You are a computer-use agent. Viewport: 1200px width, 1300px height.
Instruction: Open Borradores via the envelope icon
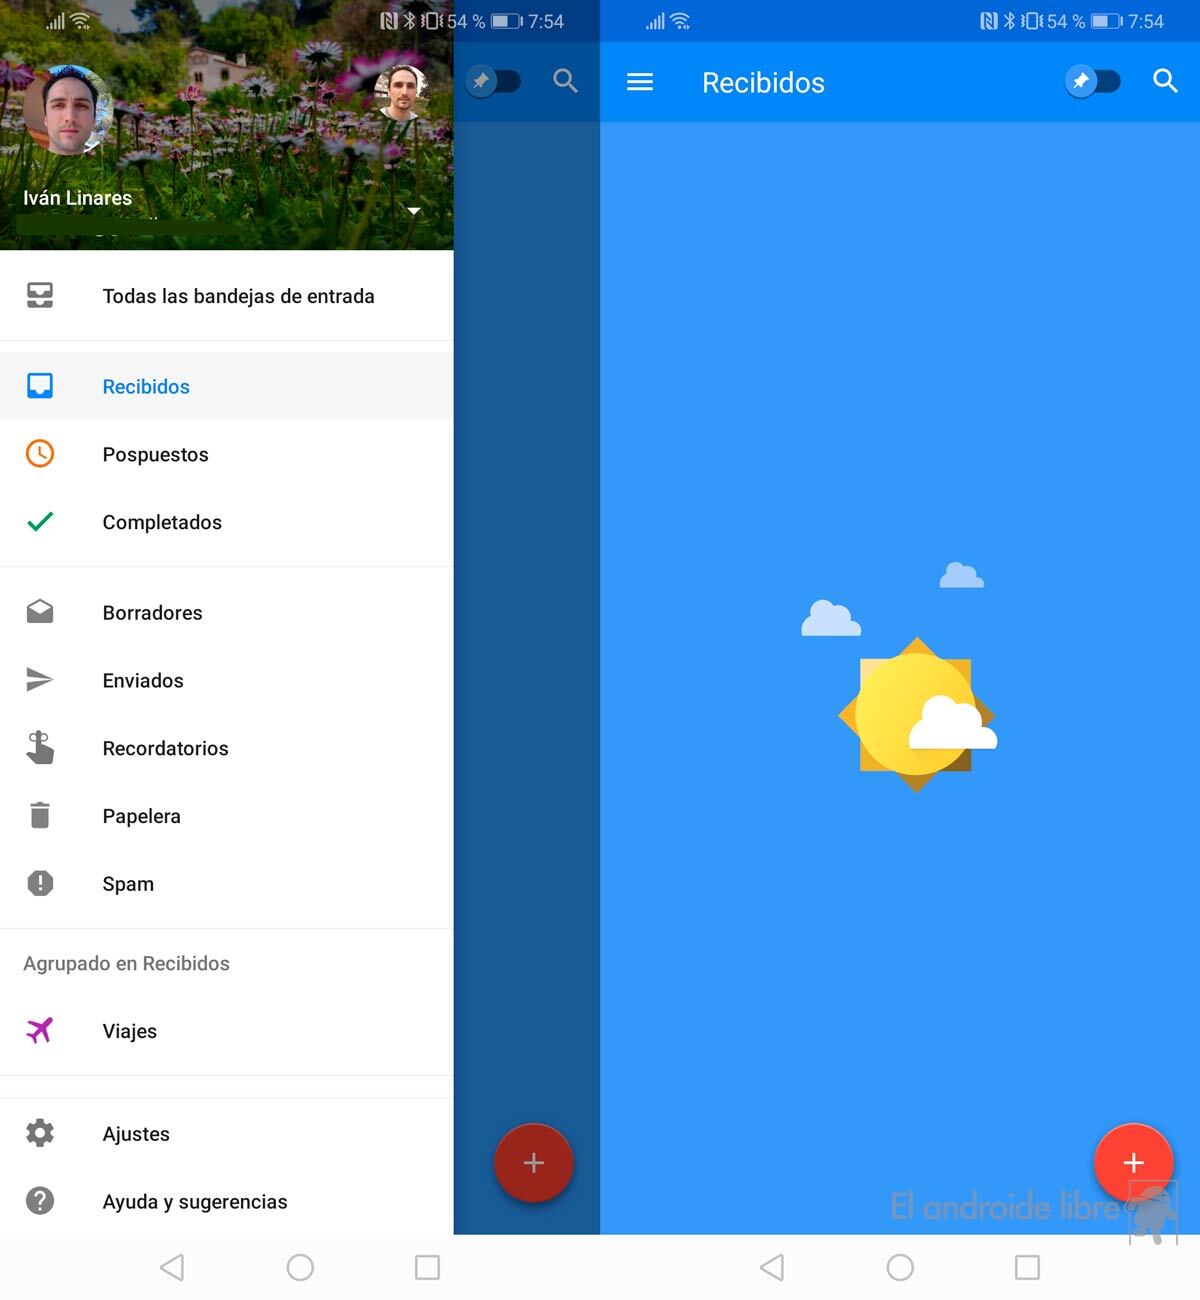(40, 612)
